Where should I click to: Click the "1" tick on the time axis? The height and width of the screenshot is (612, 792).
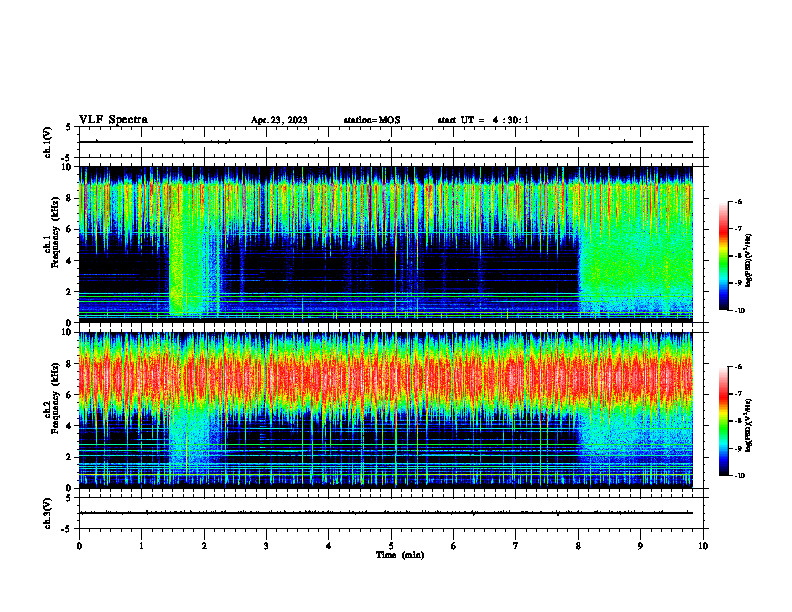click(141, 546)
